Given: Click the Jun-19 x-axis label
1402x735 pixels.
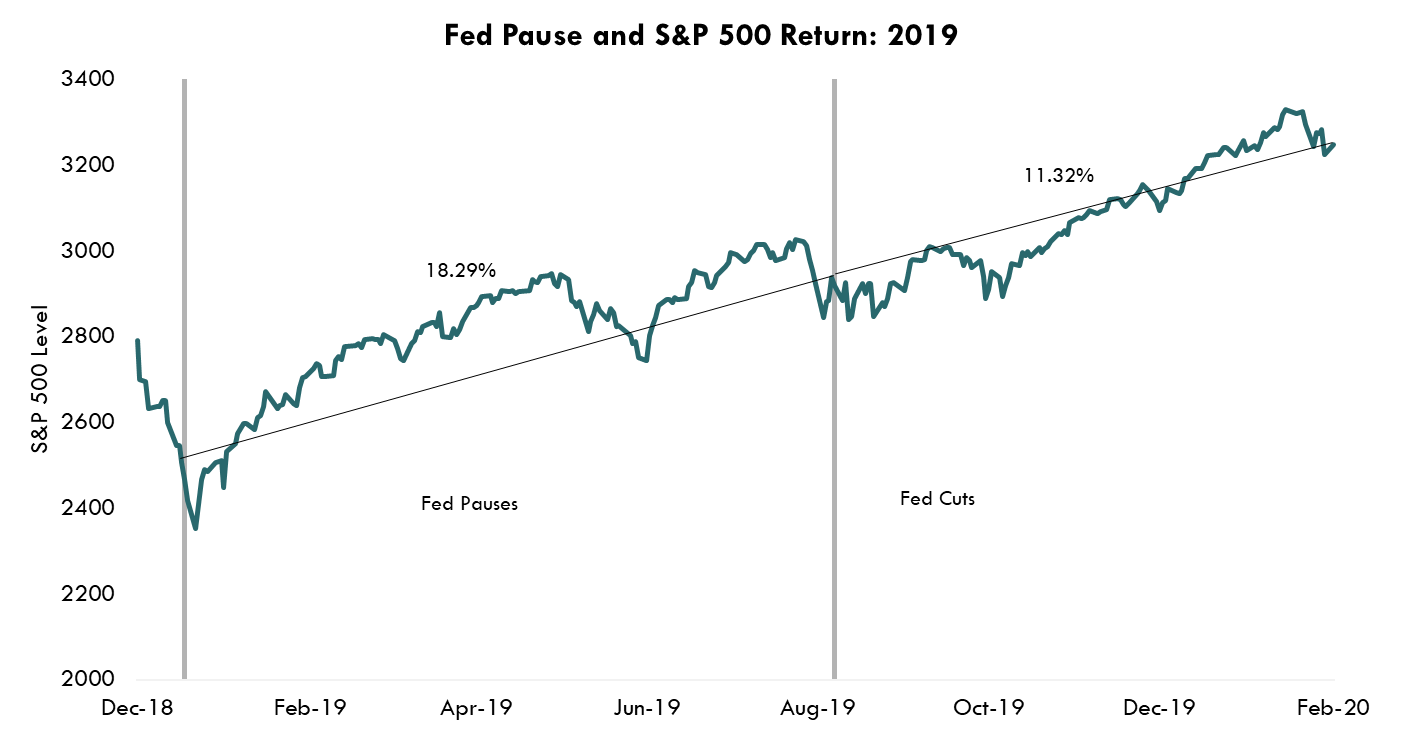Looking at the screenshot, I should [645, 708].
